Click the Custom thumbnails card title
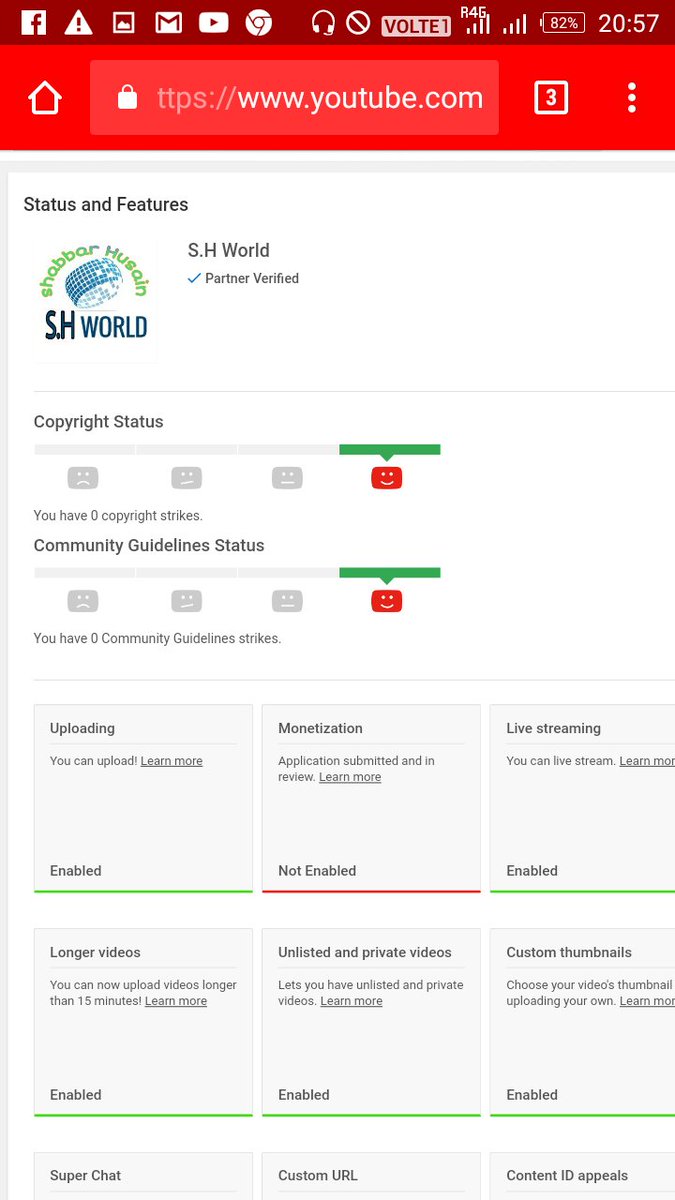The height and width of the screenshot is (1200, 675). click(x=569, y=952)
